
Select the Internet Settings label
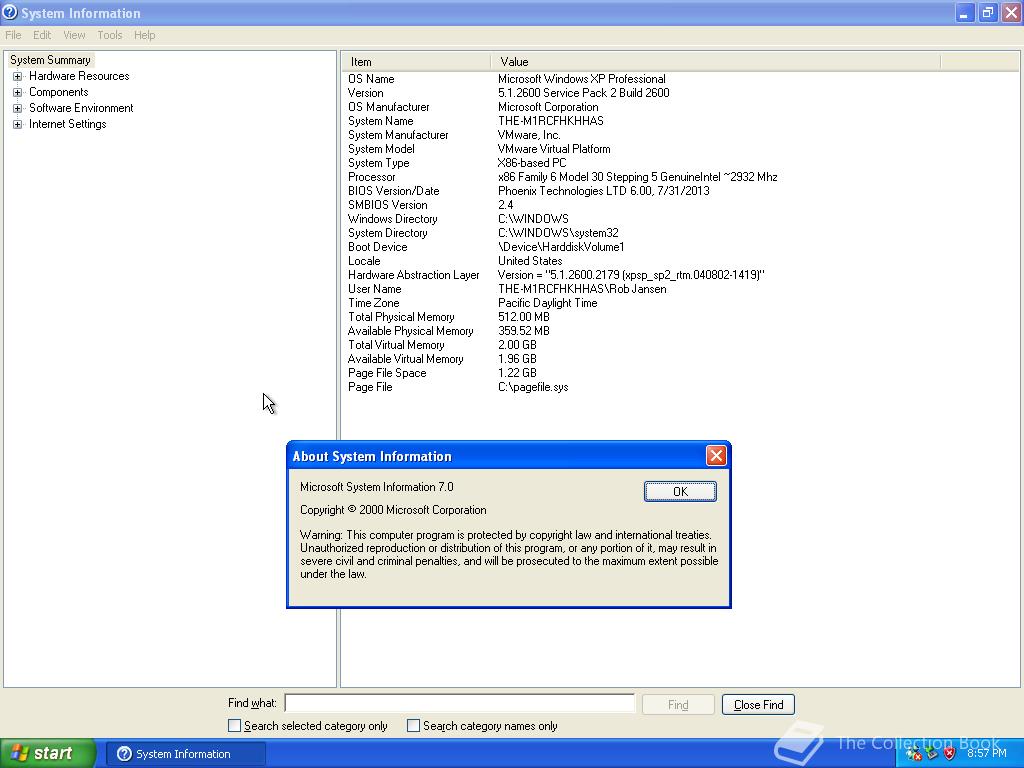(67, 124)
